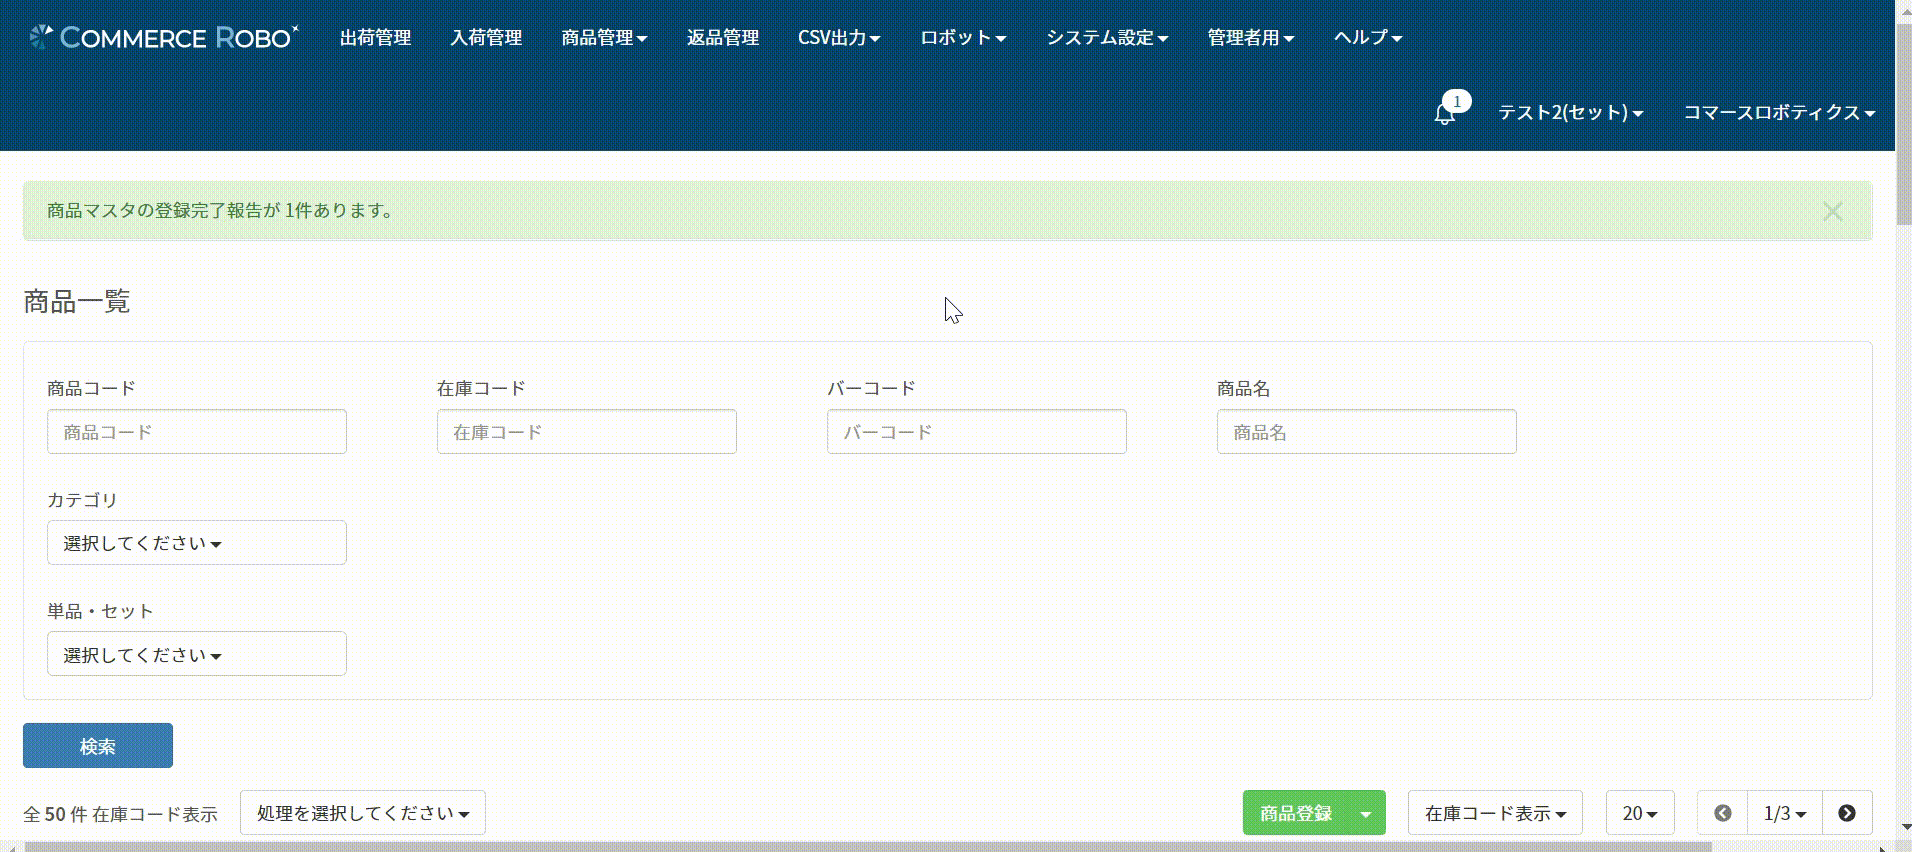
Task: Open the カテゴリ select dropdown
Action: click(197, 543)
